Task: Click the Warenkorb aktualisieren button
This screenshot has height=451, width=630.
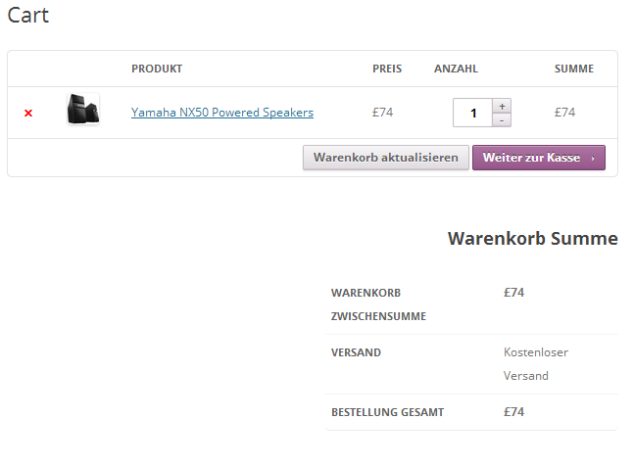Action: [386, 158]
